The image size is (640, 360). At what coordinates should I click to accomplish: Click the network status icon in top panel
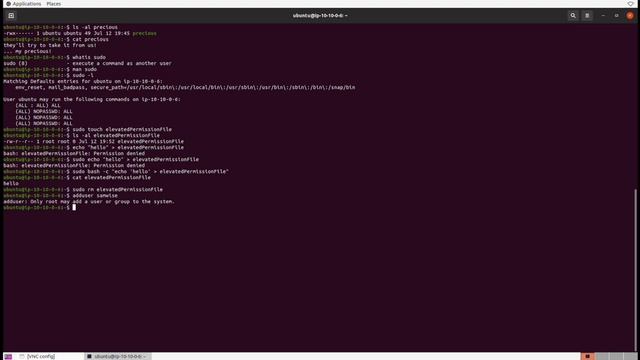coord(631,4)
